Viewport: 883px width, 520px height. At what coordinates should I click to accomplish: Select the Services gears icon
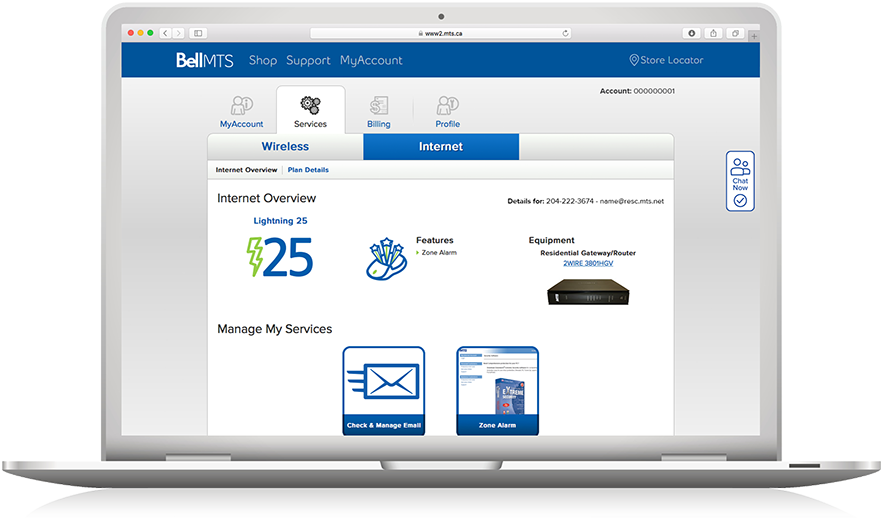[310, 105]
